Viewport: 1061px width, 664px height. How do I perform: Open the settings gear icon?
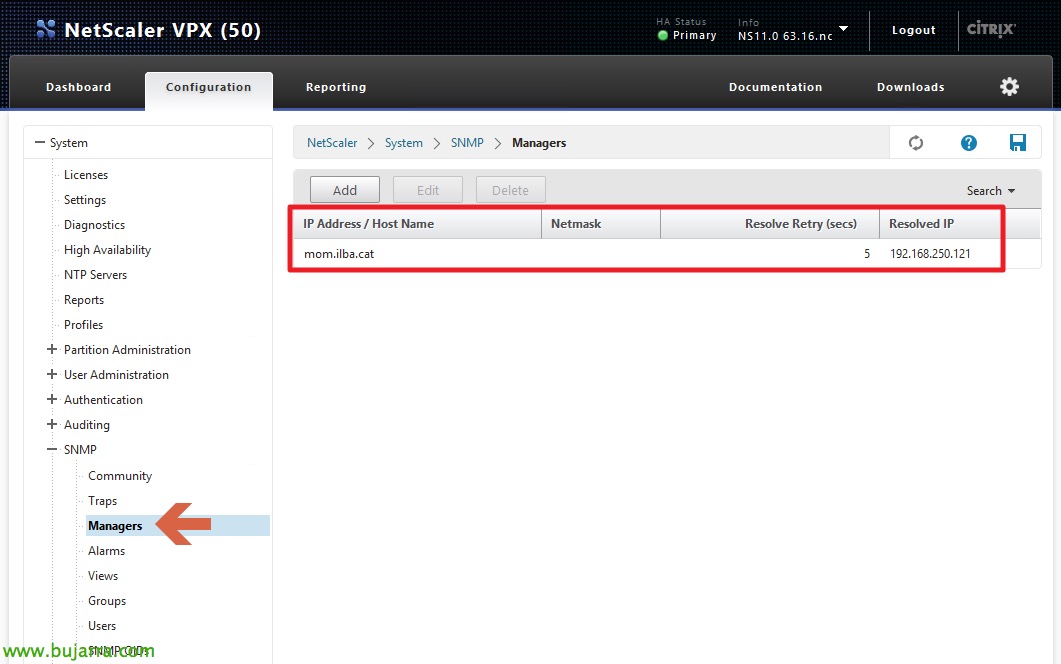1009,87
